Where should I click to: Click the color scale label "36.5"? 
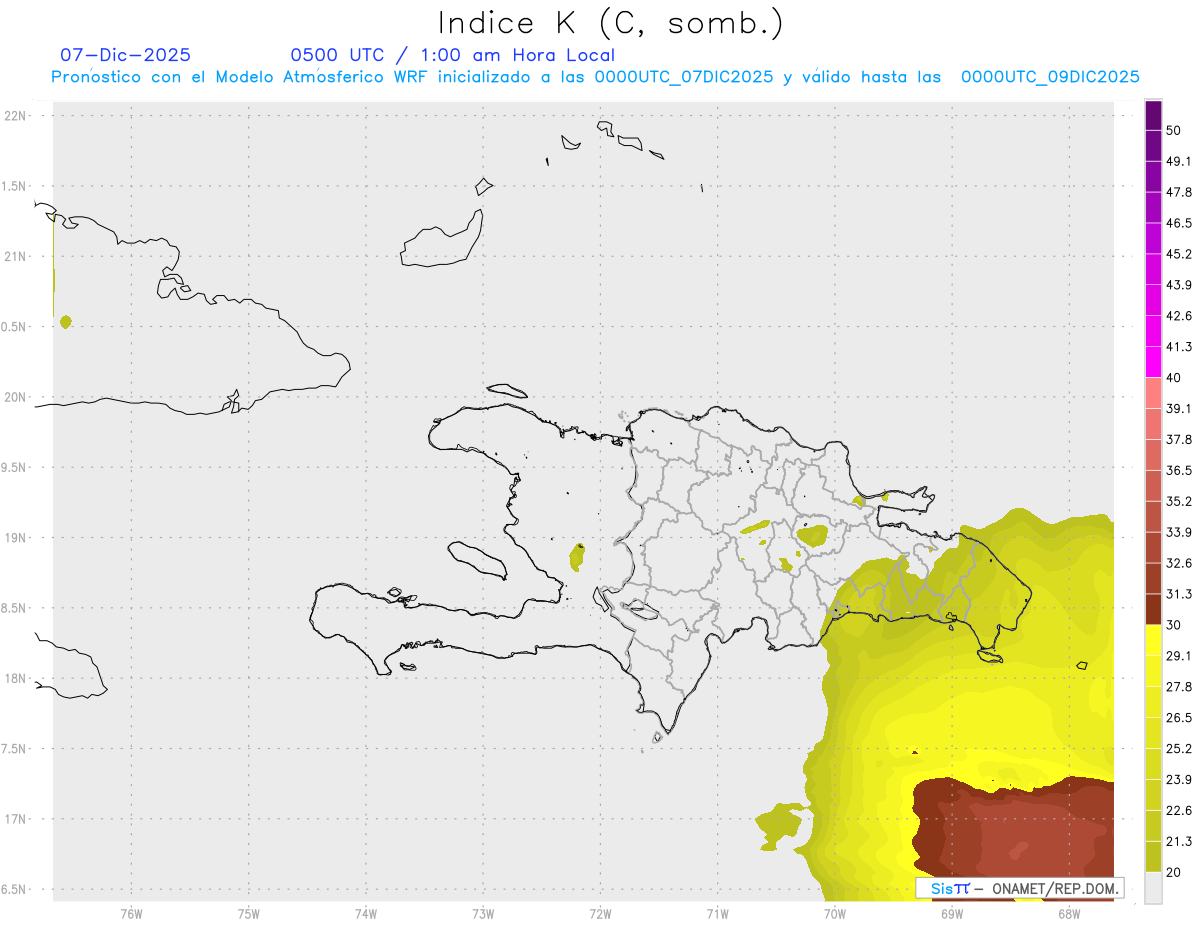[x=1179, y=470]
